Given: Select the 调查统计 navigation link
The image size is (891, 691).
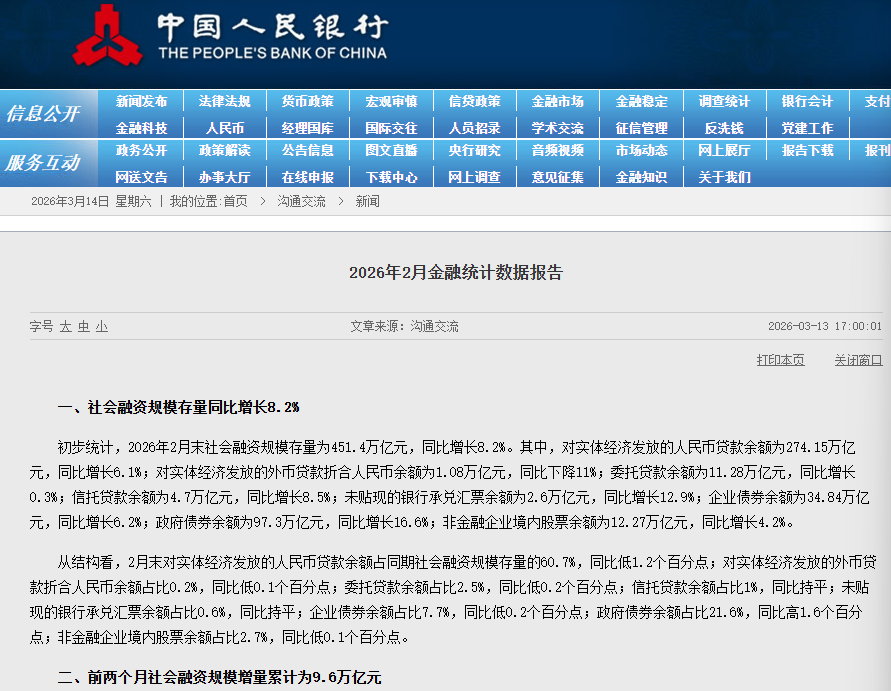Looking at the screenshot, I should point(724,101).
